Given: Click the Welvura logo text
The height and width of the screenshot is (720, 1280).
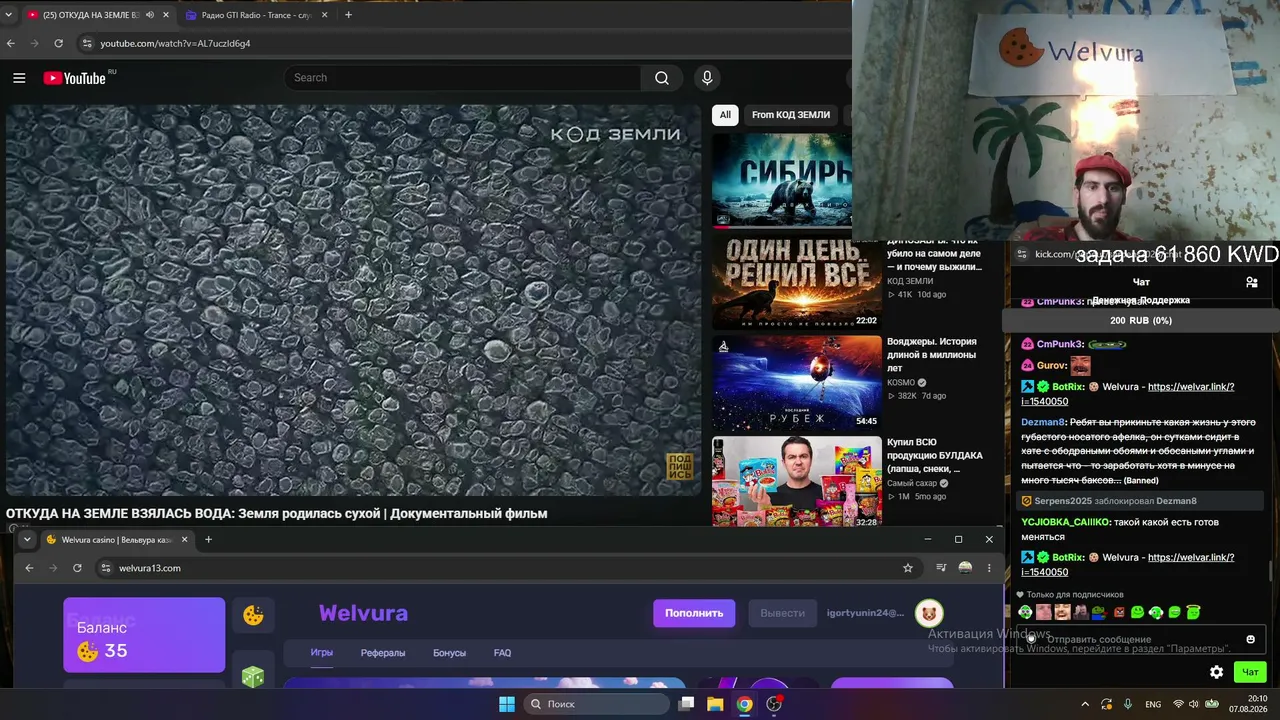Looking at the screenshot, I should [363, 613].
